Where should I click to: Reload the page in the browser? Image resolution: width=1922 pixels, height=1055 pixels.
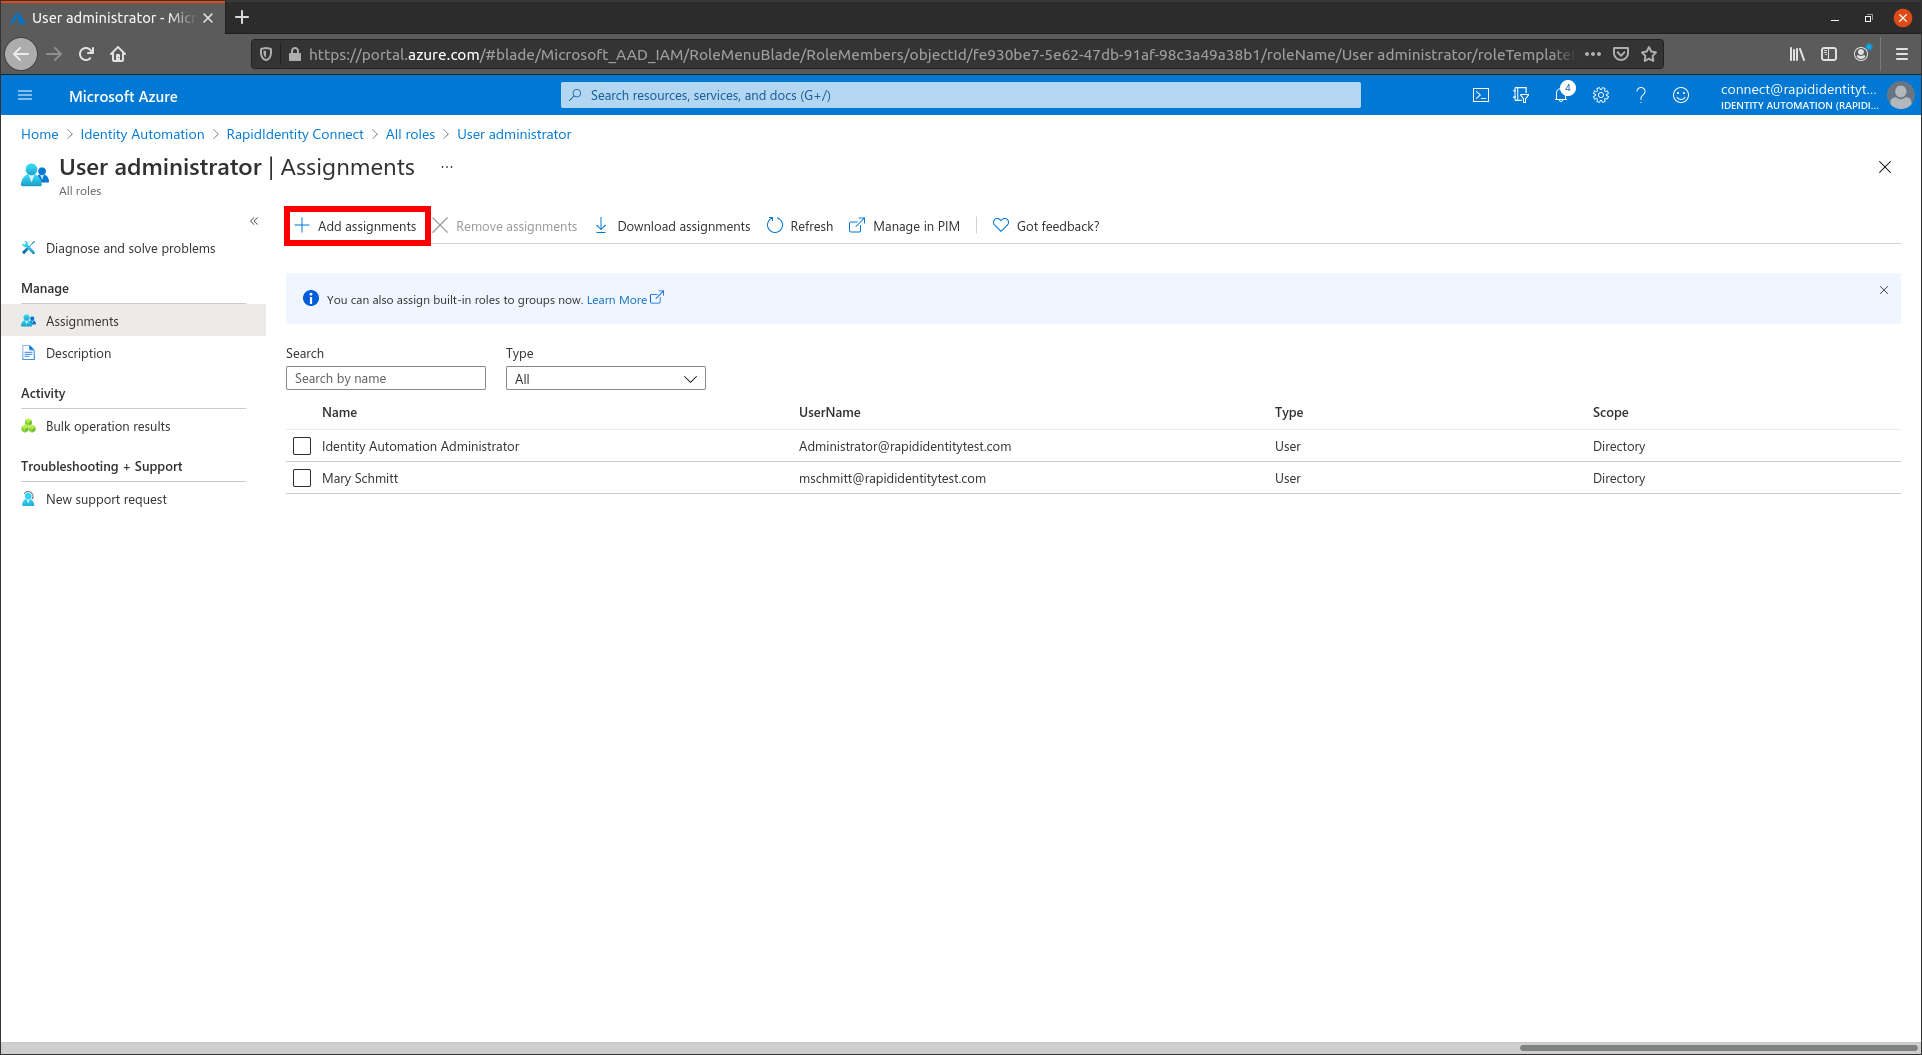click(87, 54)
